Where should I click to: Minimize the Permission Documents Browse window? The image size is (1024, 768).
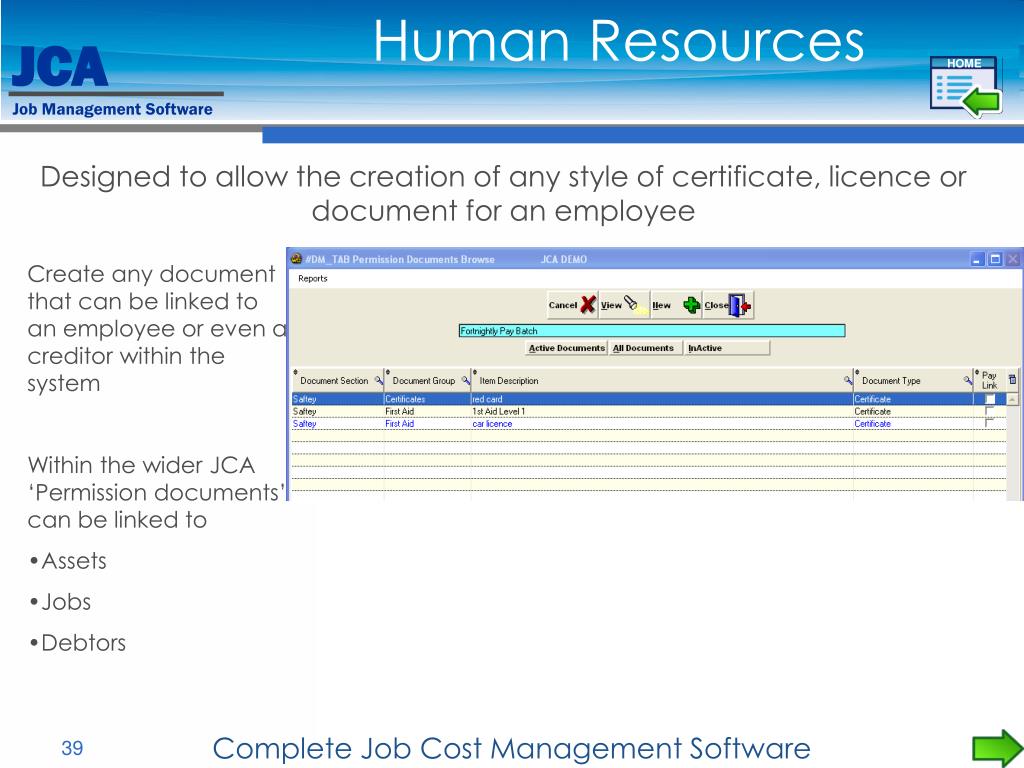tap(977, 259)
